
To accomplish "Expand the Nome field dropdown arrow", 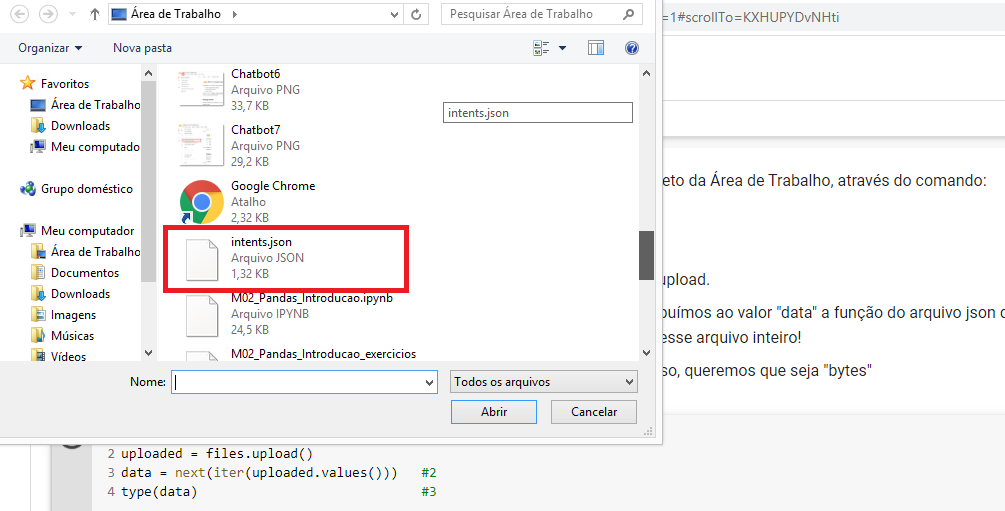I will click(429, 382).
